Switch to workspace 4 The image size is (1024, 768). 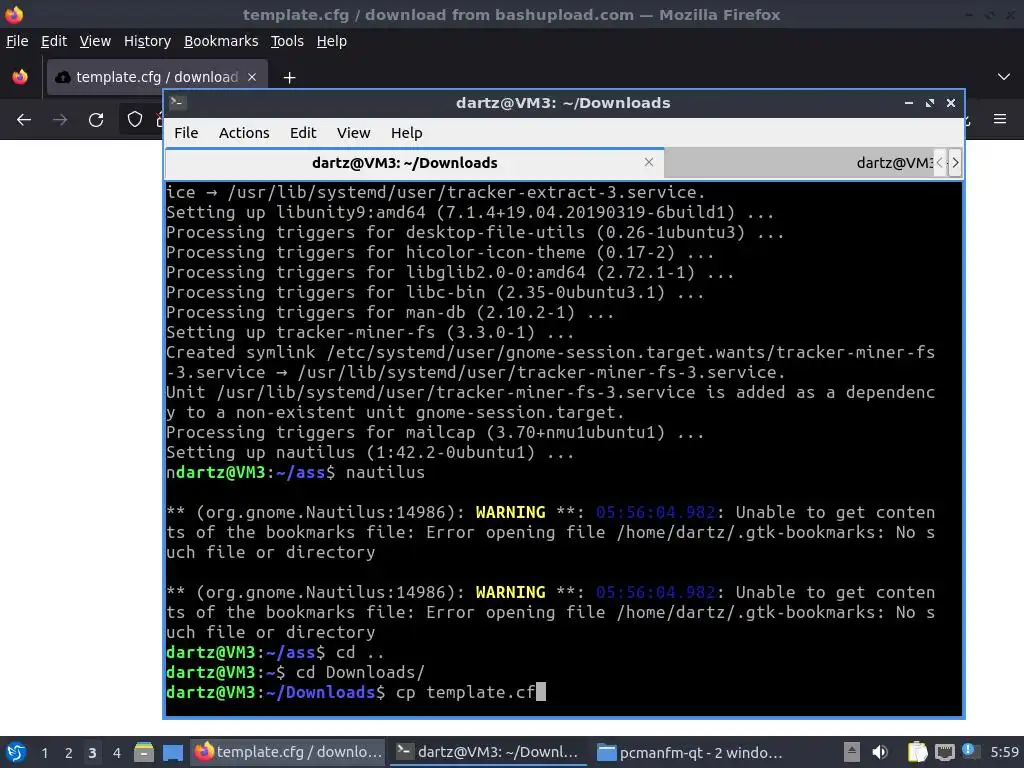click(x=116, y=753)
